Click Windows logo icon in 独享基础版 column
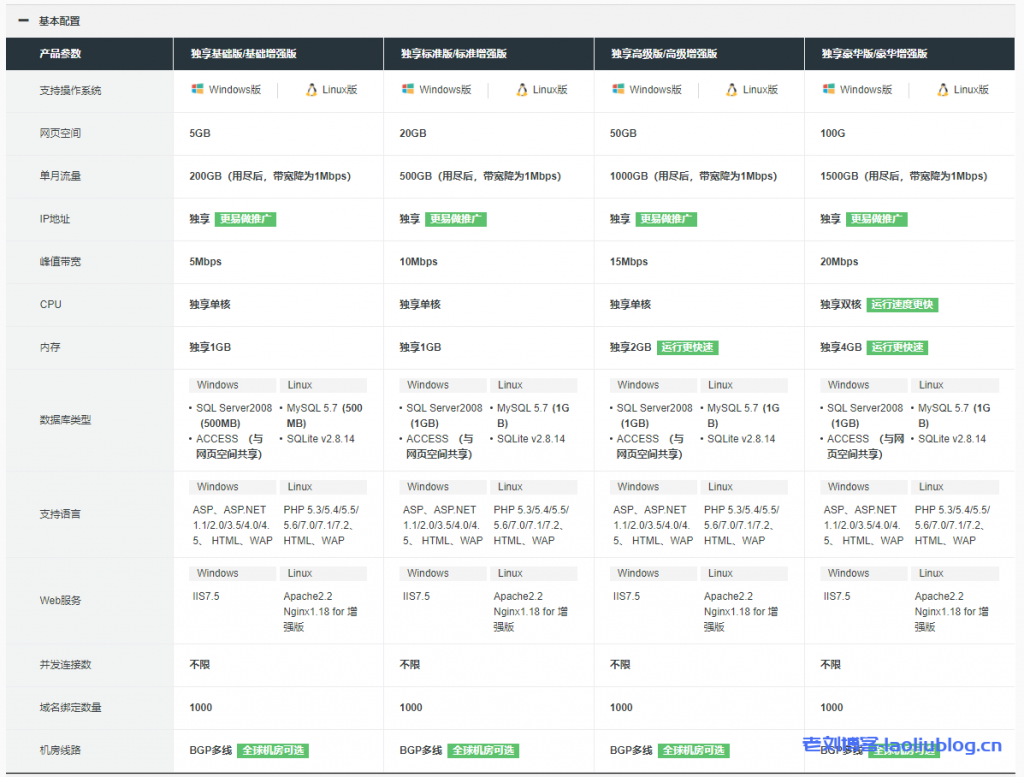The width and height of the screenshot is (1024, 777). click(x=197, y=89)
